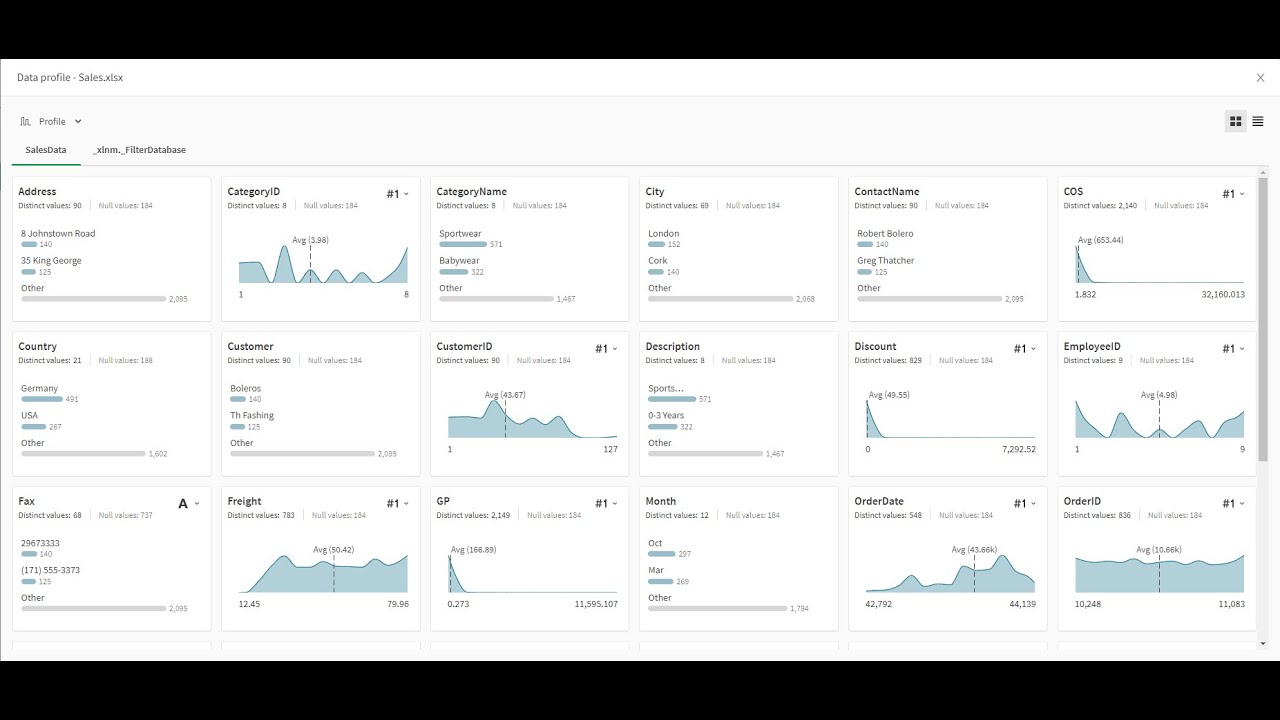Open CustomerID field type dropdown
This screenshot has width=1280, height=720.
point(607,349)
